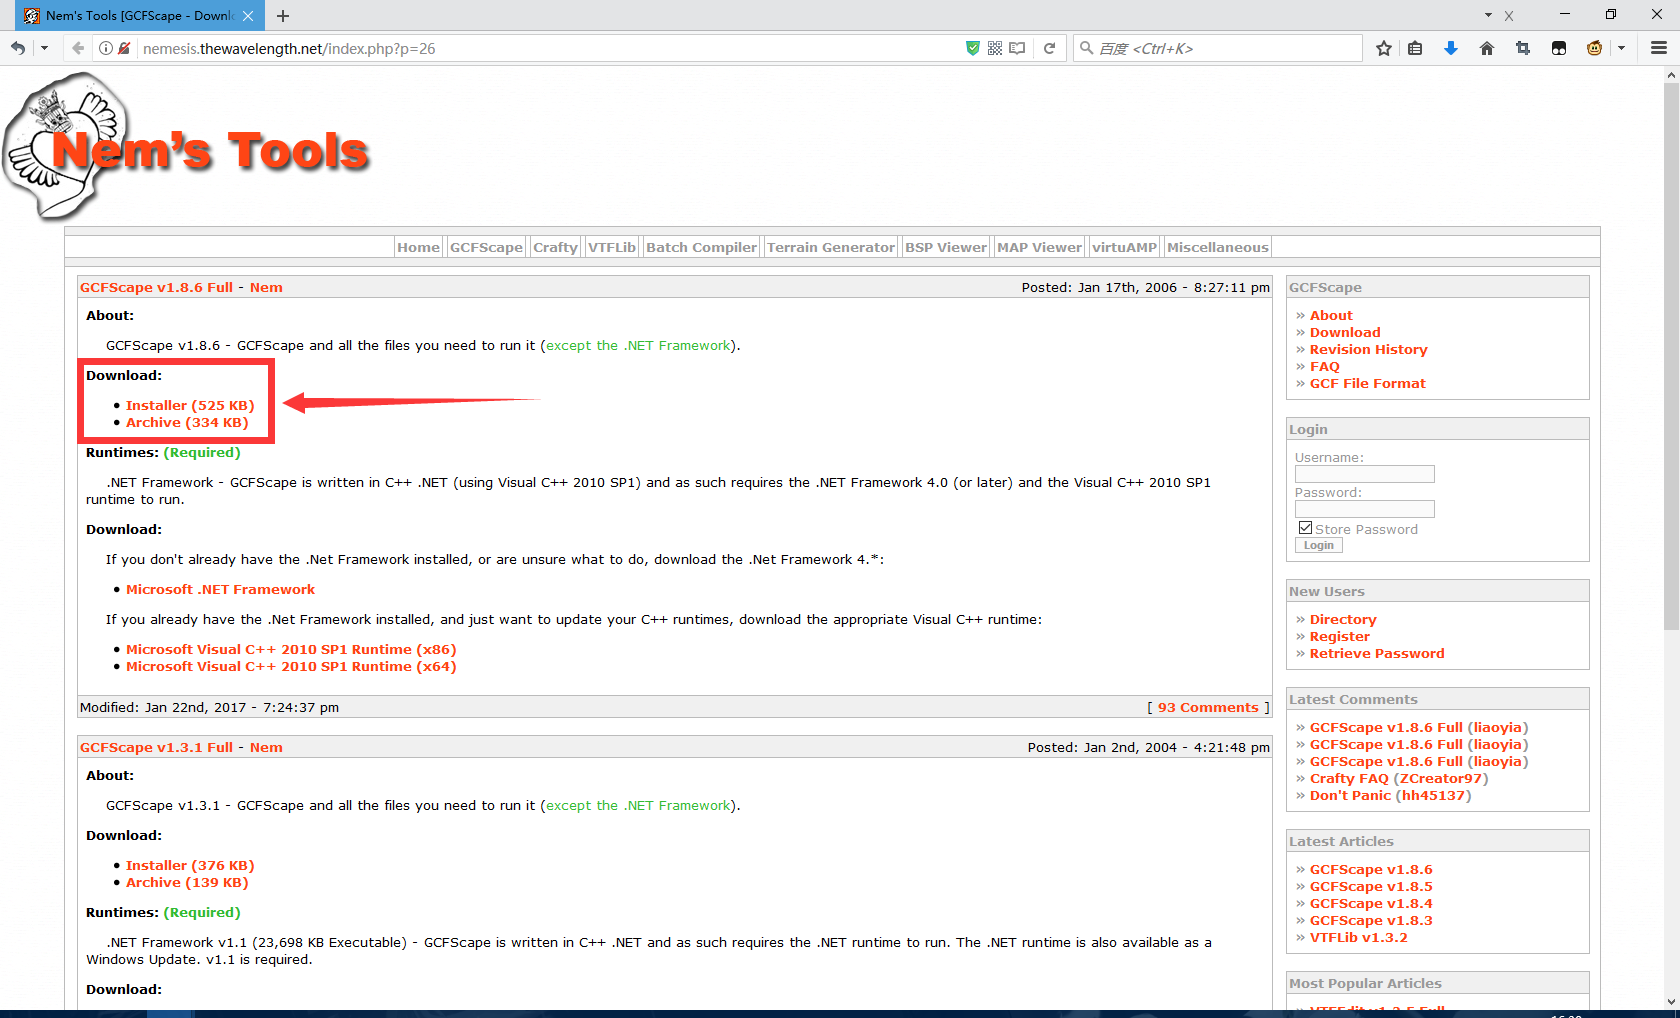The width and height of the screenshot is (1680, 1018).
Task: Open the Terrain Generator navigation item
Action: [831, 247]
